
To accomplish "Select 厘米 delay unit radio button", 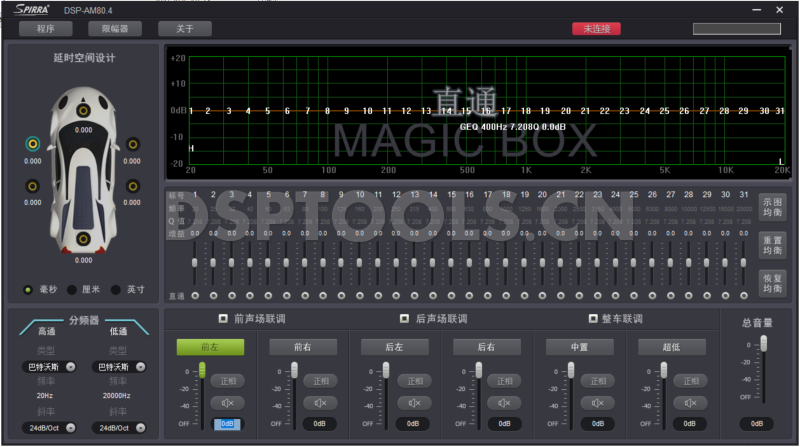I will [x=72, y=290].
